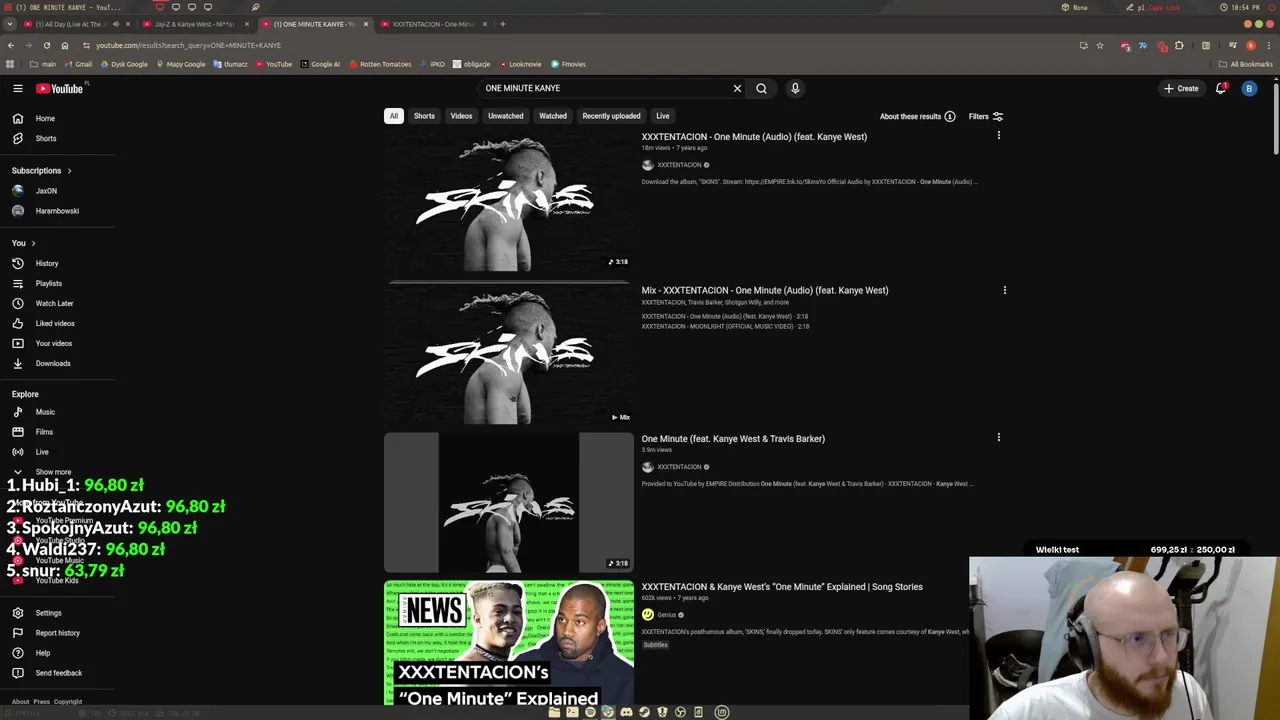The height and width of the screenshot is (720, 1280).
Task: Open the About these results info icon
Action: click(x=950, y=116)
